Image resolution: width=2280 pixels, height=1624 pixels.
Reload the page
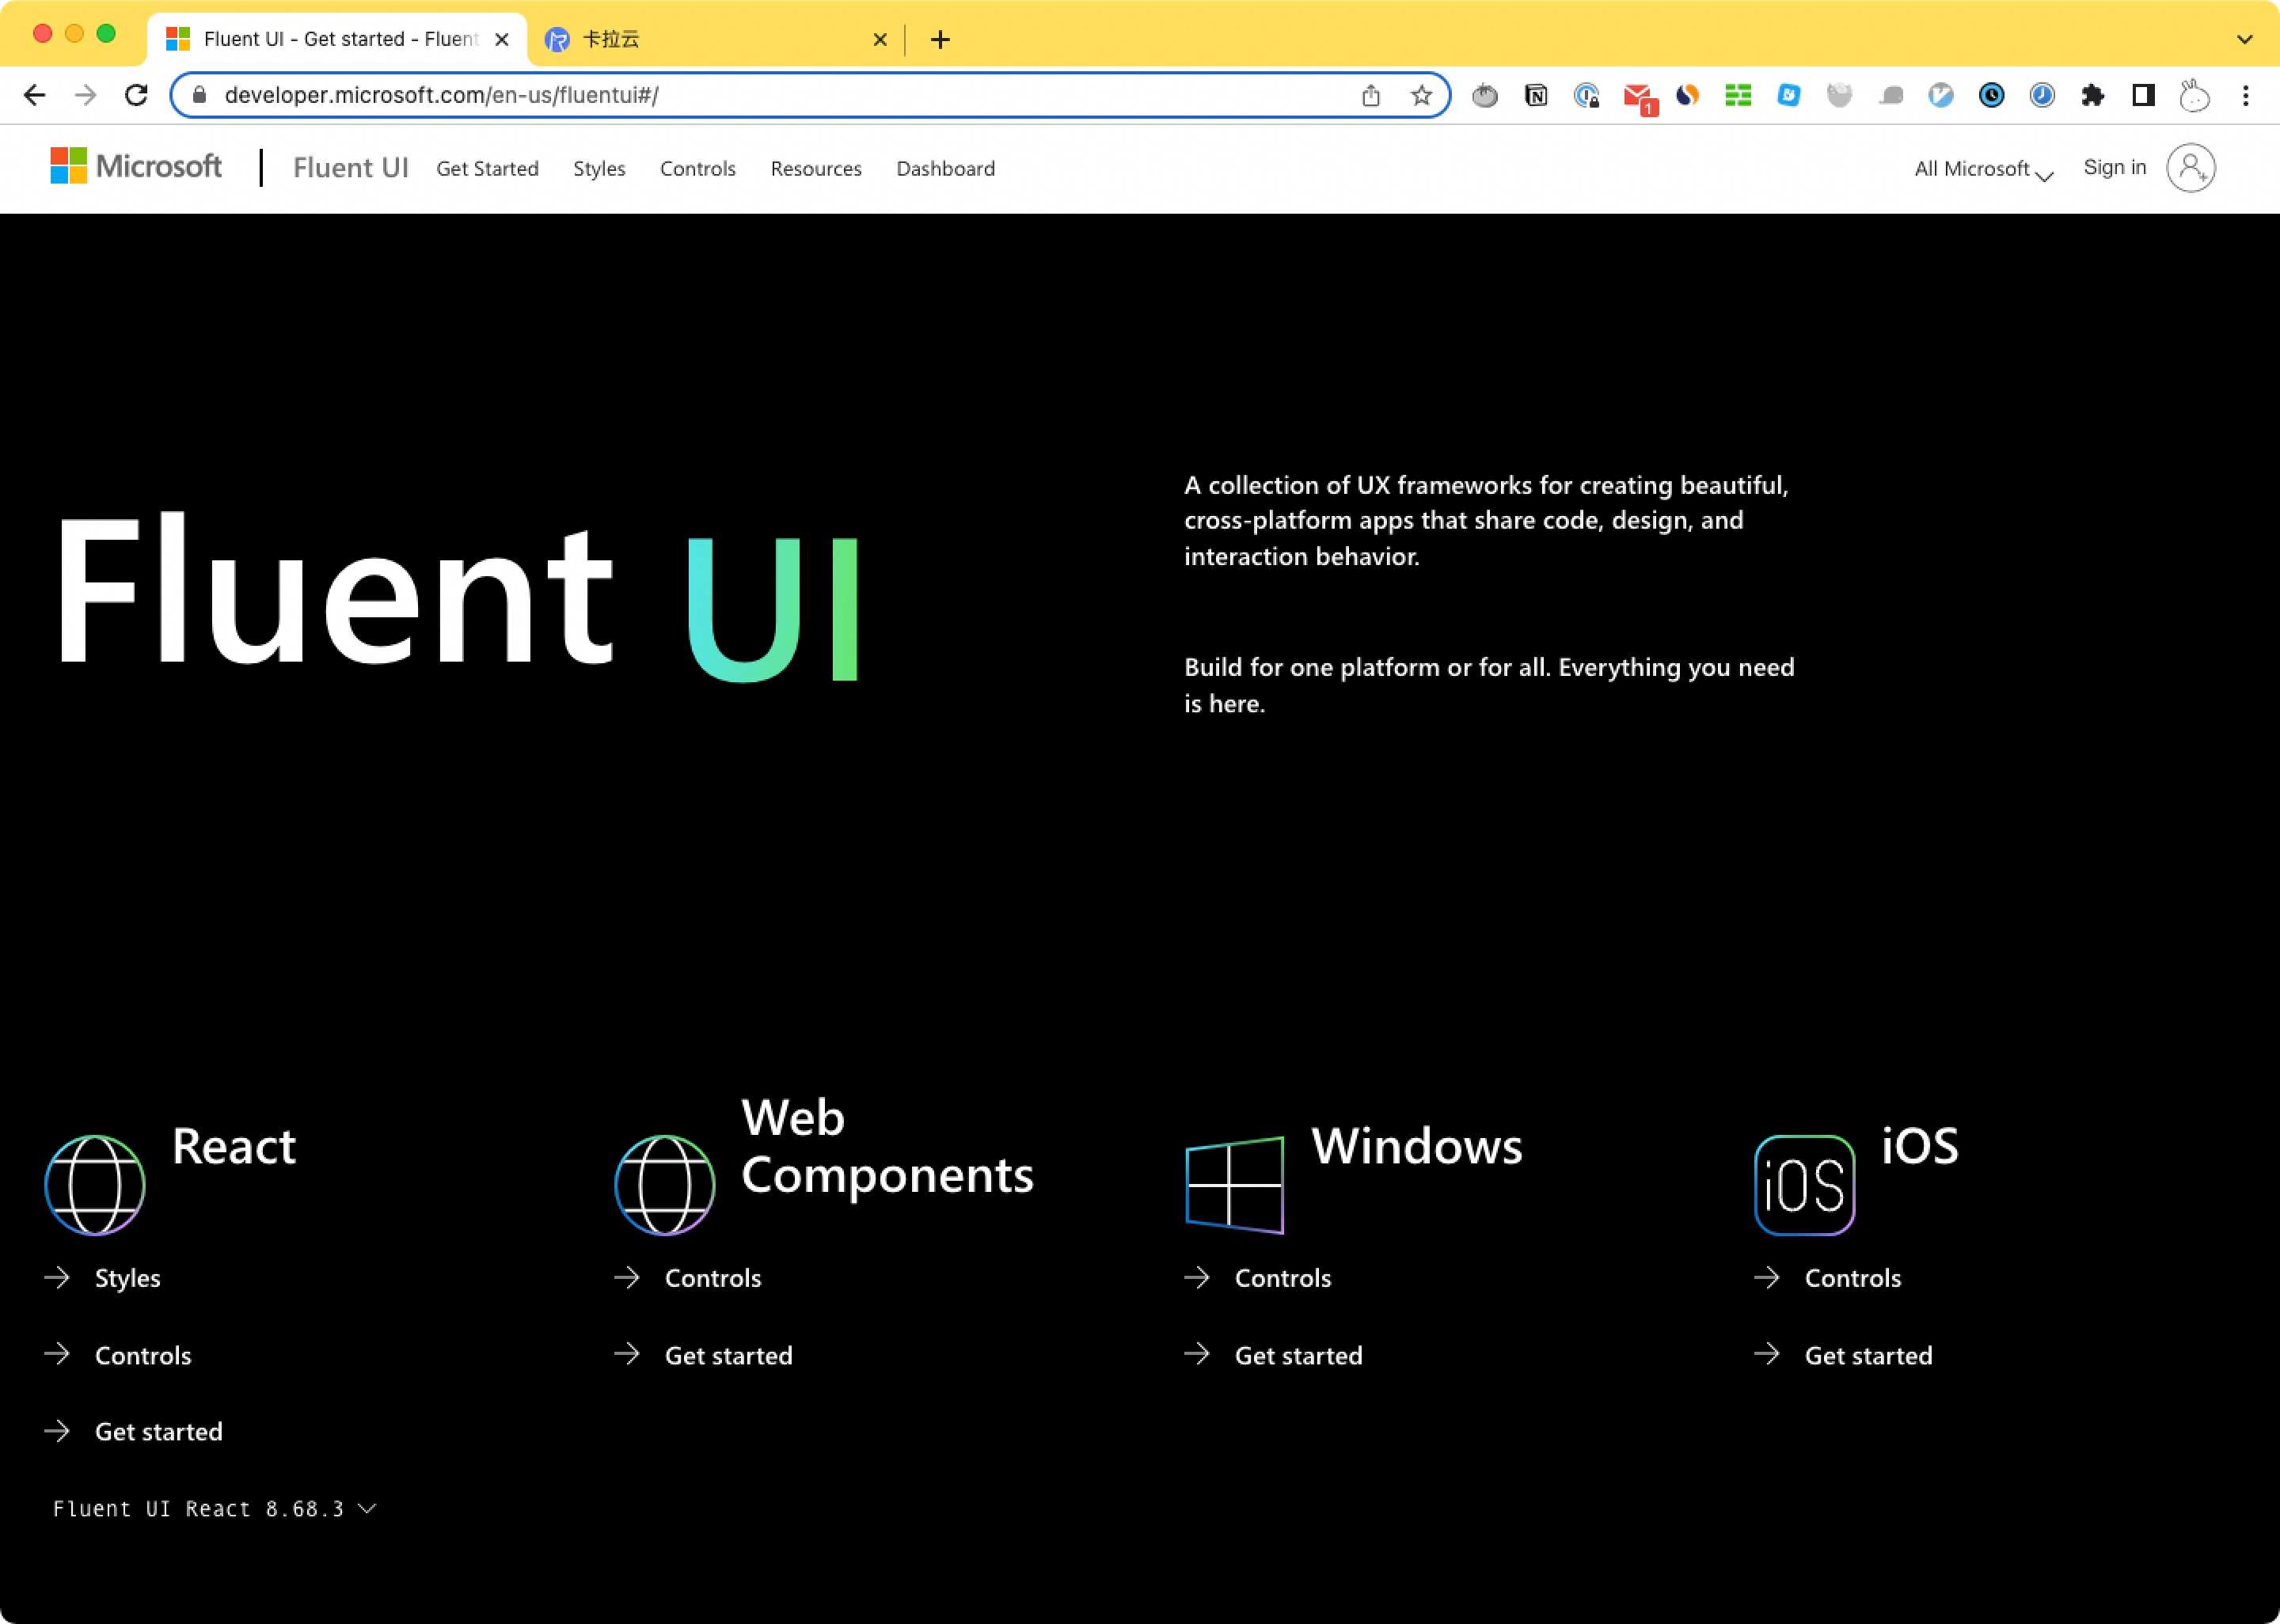coord(136,95)
